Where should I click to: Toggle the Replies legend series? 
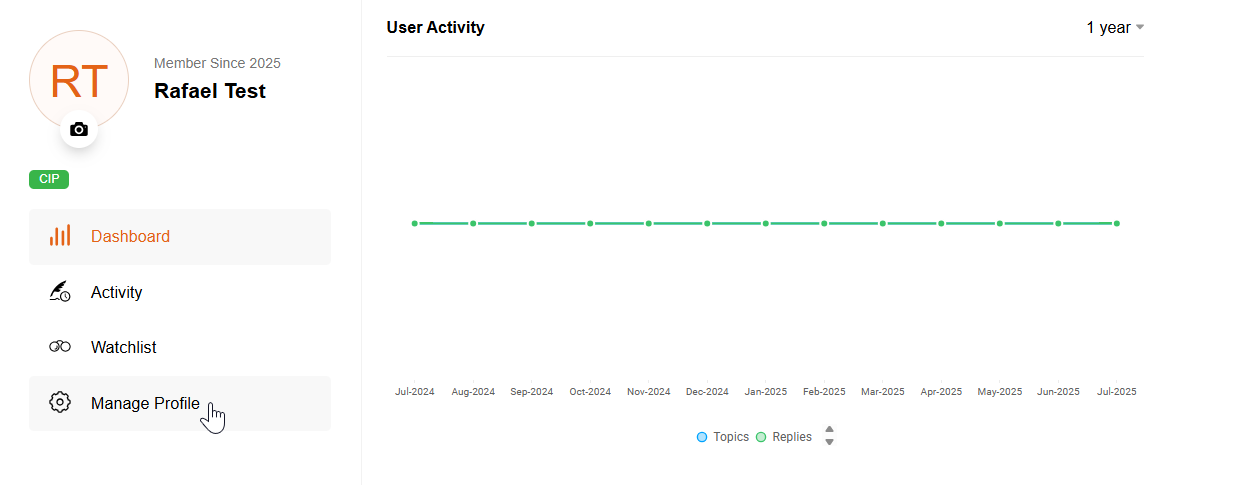(784, 437)
